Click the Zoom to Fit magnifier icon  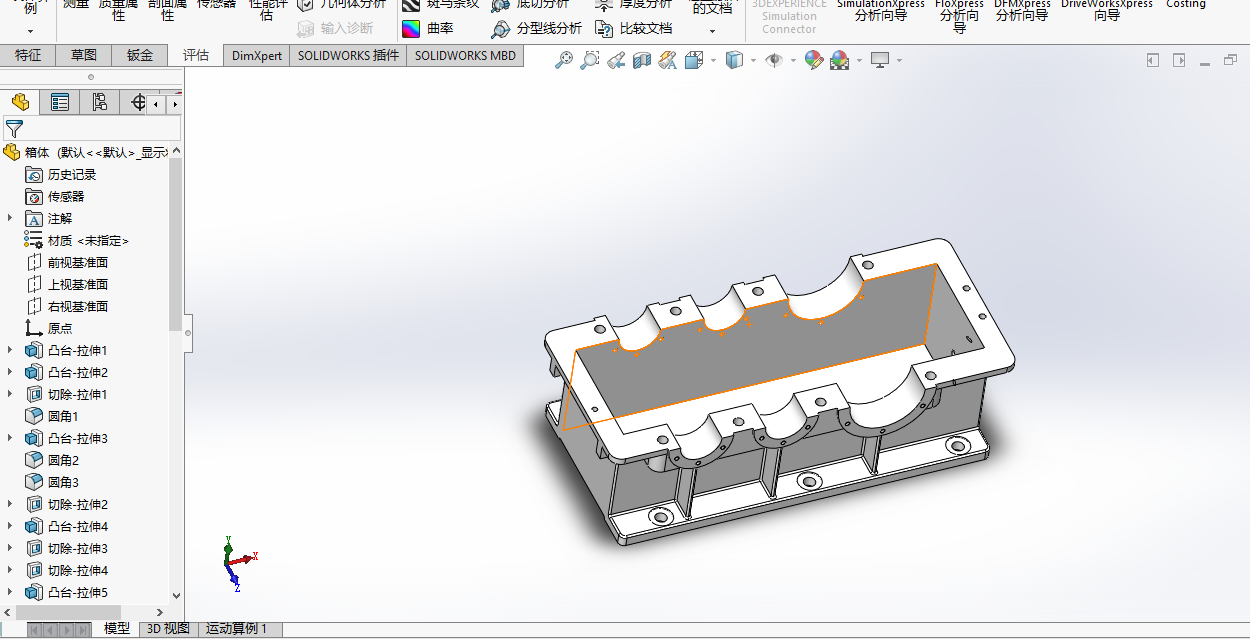click(x=564, y=61)
